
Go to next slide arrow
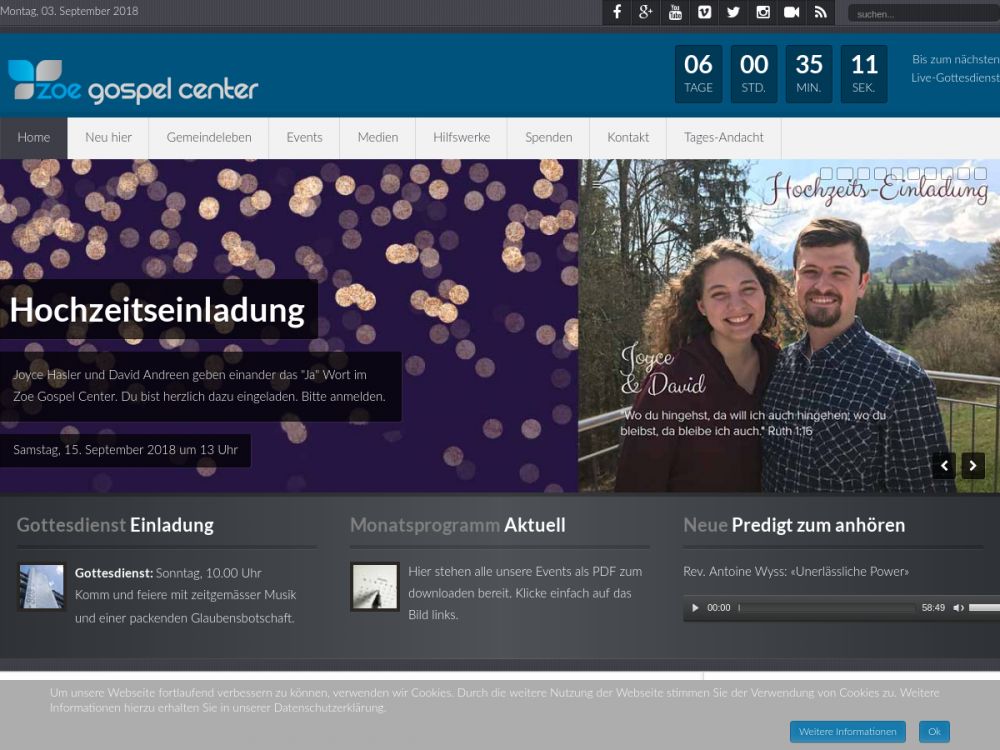[x=973, y=466]
